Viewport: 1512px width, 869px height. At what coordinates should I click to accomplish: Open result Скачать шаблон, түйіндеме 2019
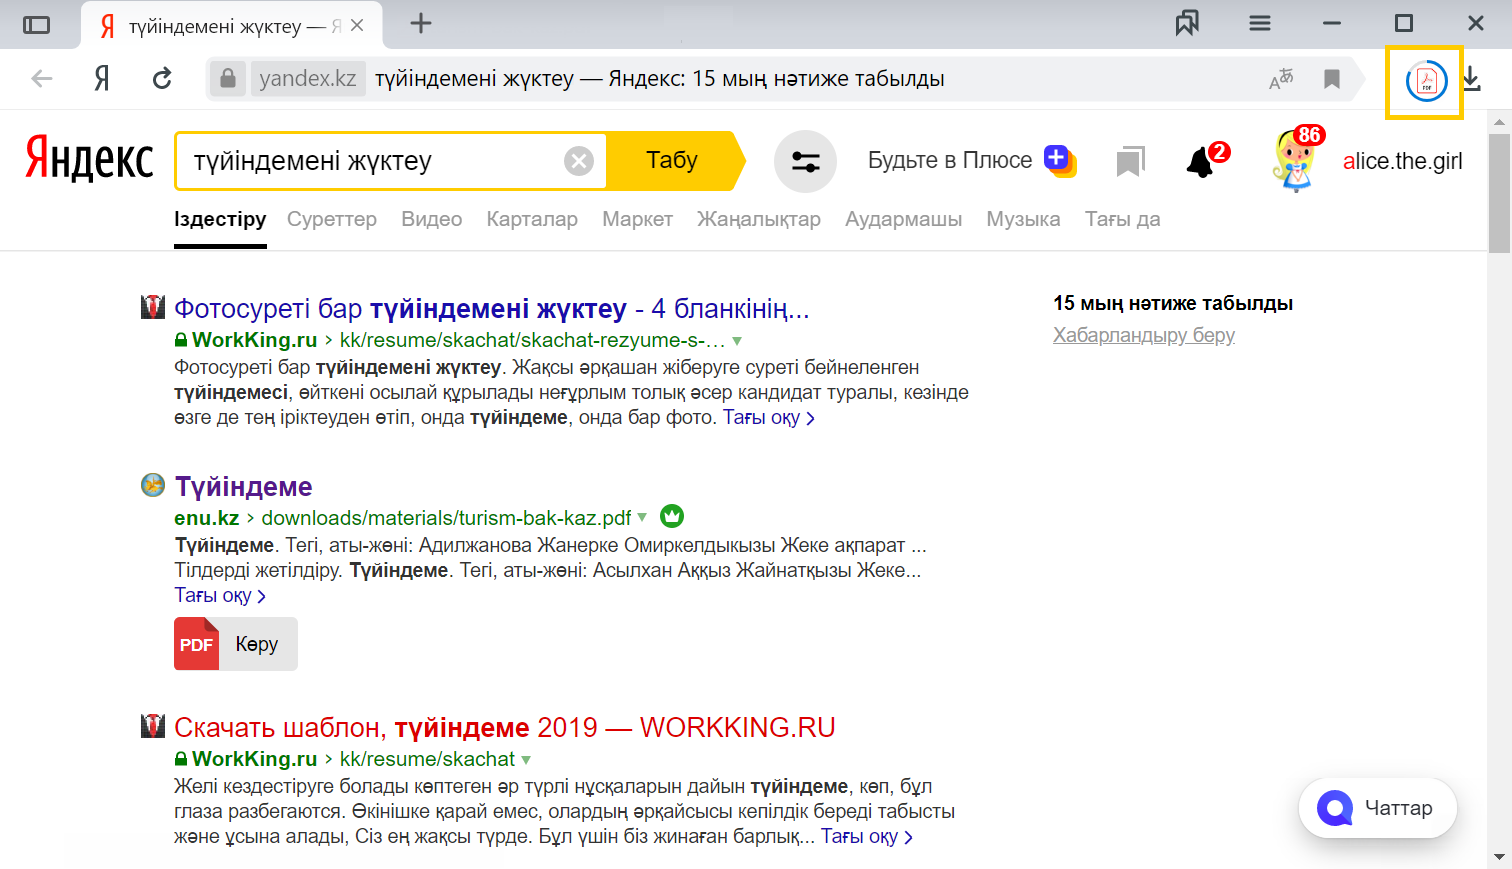505,727
